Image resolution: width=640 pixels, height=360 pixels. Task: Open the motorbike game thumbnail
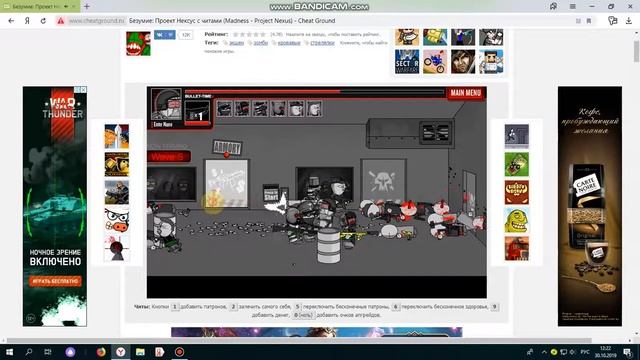click(435, 62)
